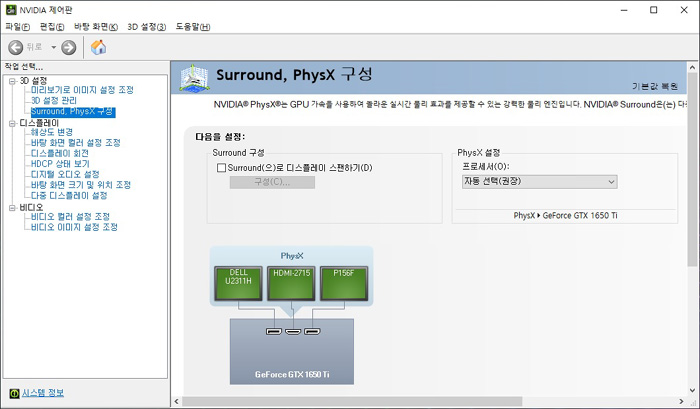The image size is (700, 409).
Task: Open the 파일(F) menu
Action: coord(17,27)
